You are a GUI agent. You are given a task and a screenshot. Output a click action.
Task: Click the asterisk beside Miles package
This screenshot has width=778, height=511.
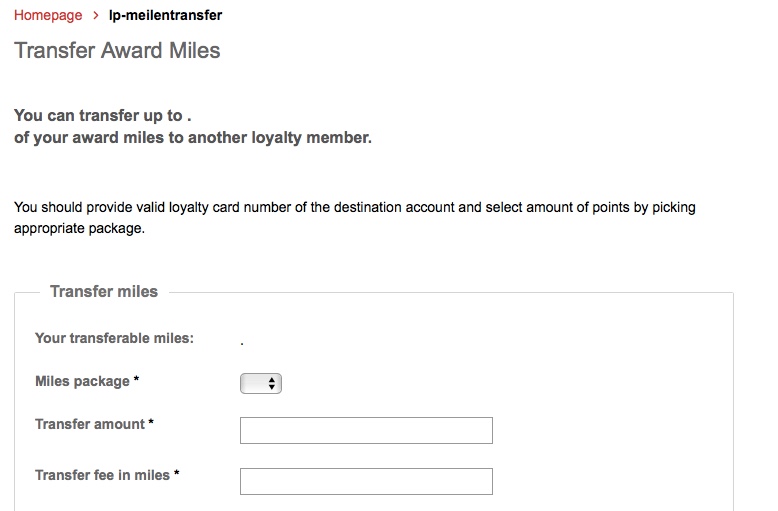136,380
